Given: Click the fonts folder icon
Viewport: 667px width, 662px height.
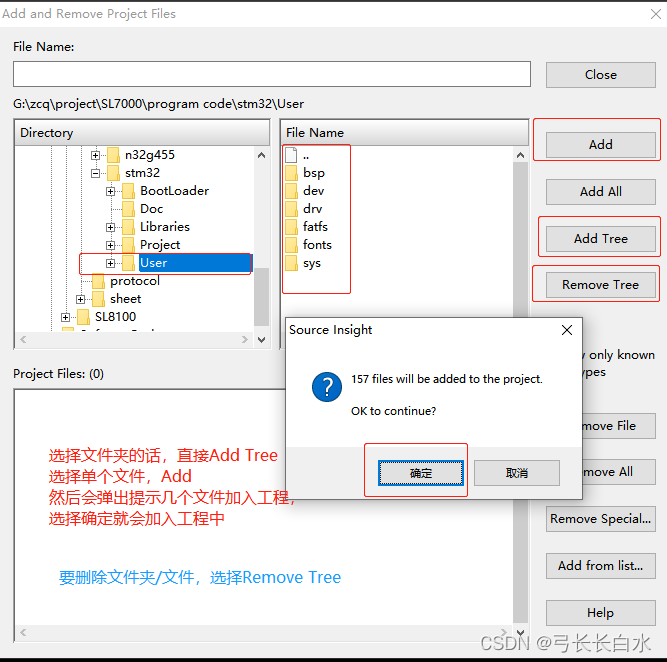Looking at the screenshot, I should tap(291, 245).
